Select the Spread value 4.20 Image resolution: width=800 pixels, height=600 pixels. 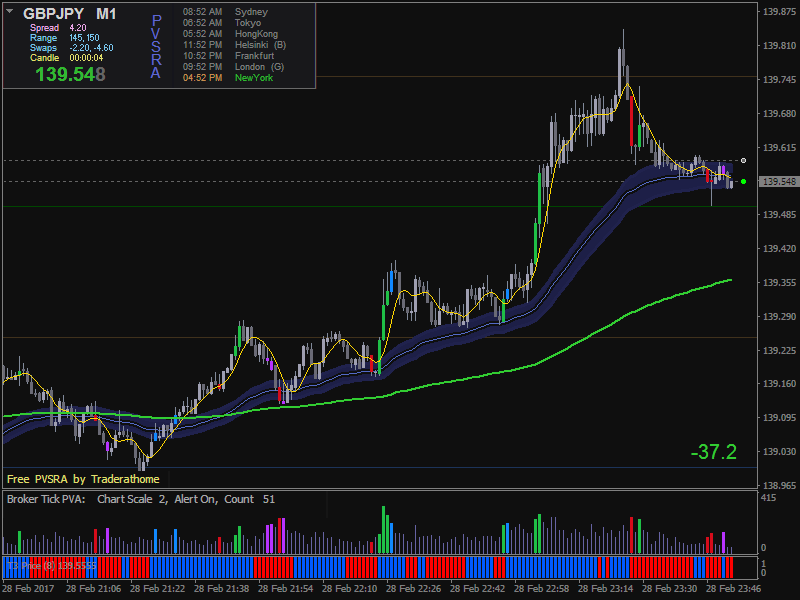[78, 28]
